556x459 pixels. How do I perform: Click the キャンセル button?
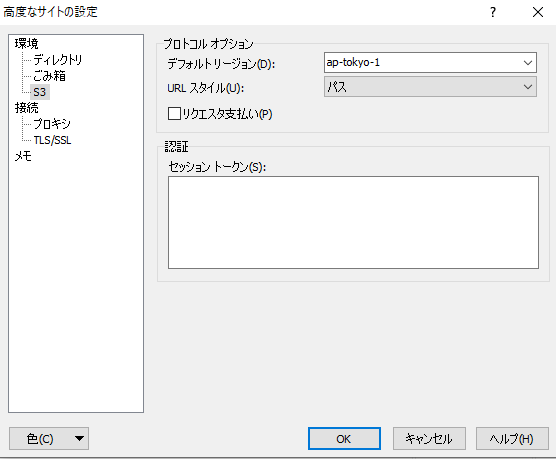429,439
